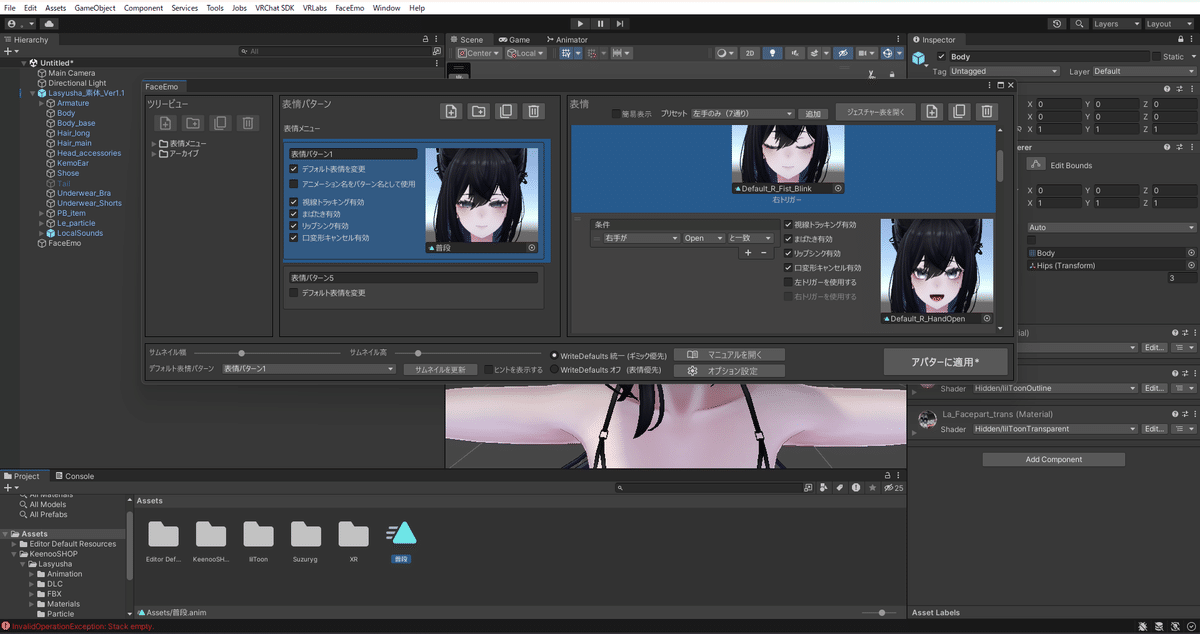Open the Tag Untagged dropdown
Screen dimensions: 1200x634
(1004, 72)
